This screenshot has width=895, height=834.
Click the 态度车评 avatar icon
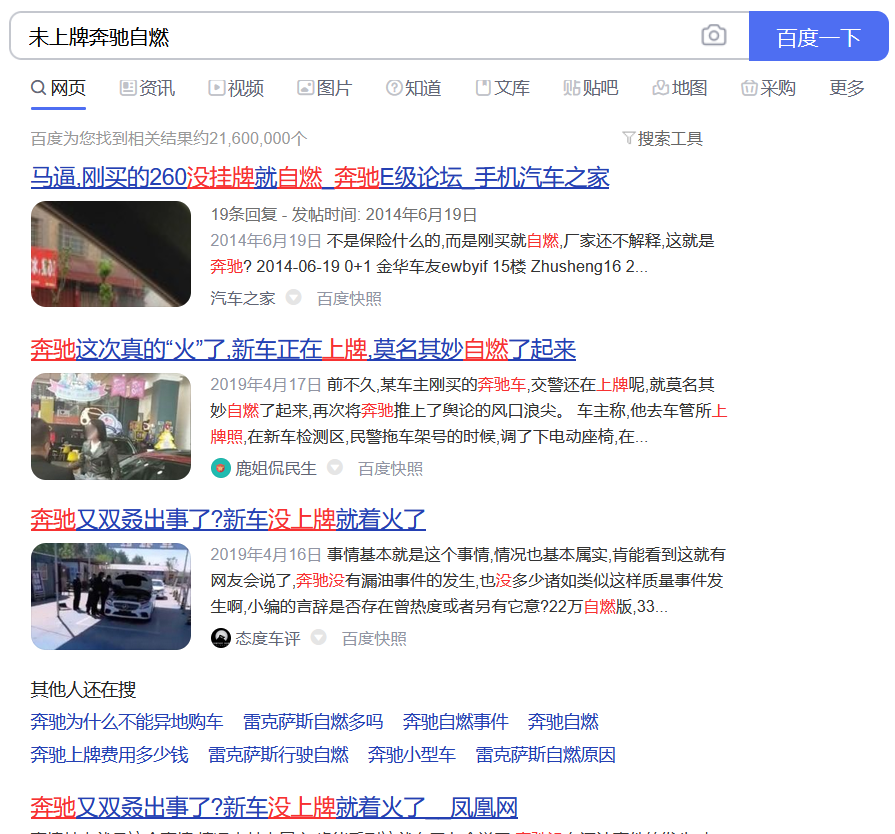220,638
